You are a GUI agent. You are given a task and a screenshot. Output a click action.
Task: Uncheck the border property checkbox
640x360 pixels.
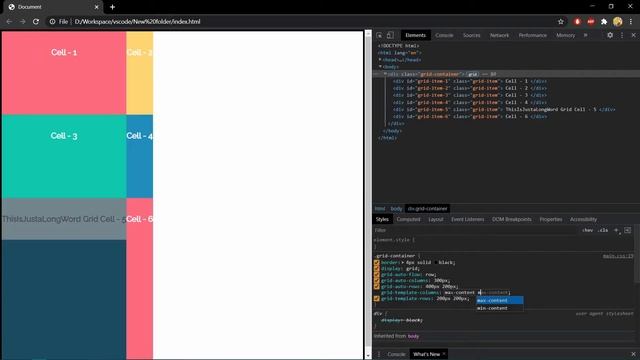(377, 262)
